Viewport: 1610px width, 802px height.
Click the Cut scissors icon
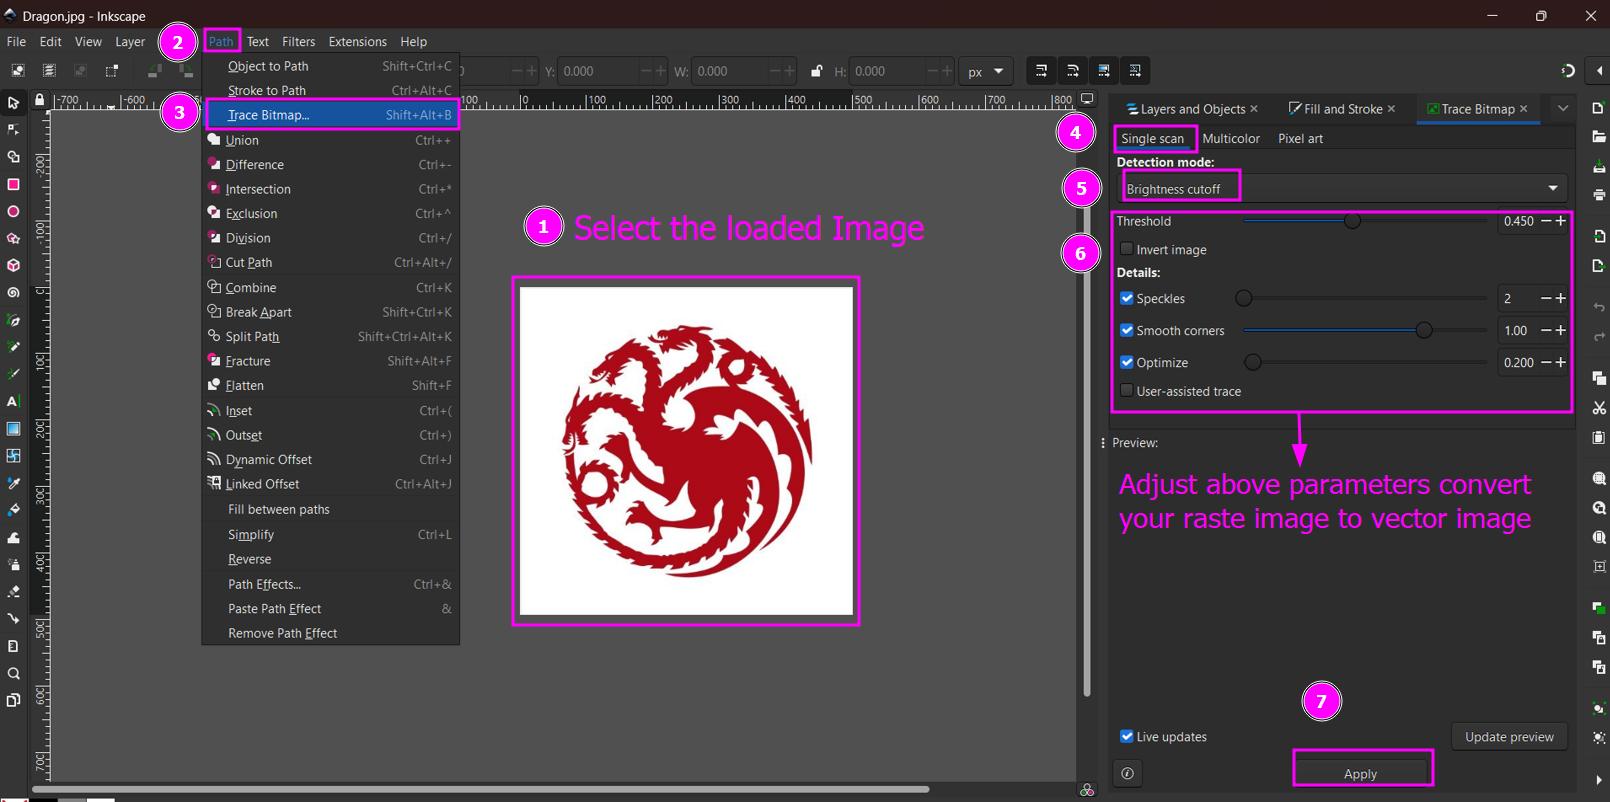1599,408
